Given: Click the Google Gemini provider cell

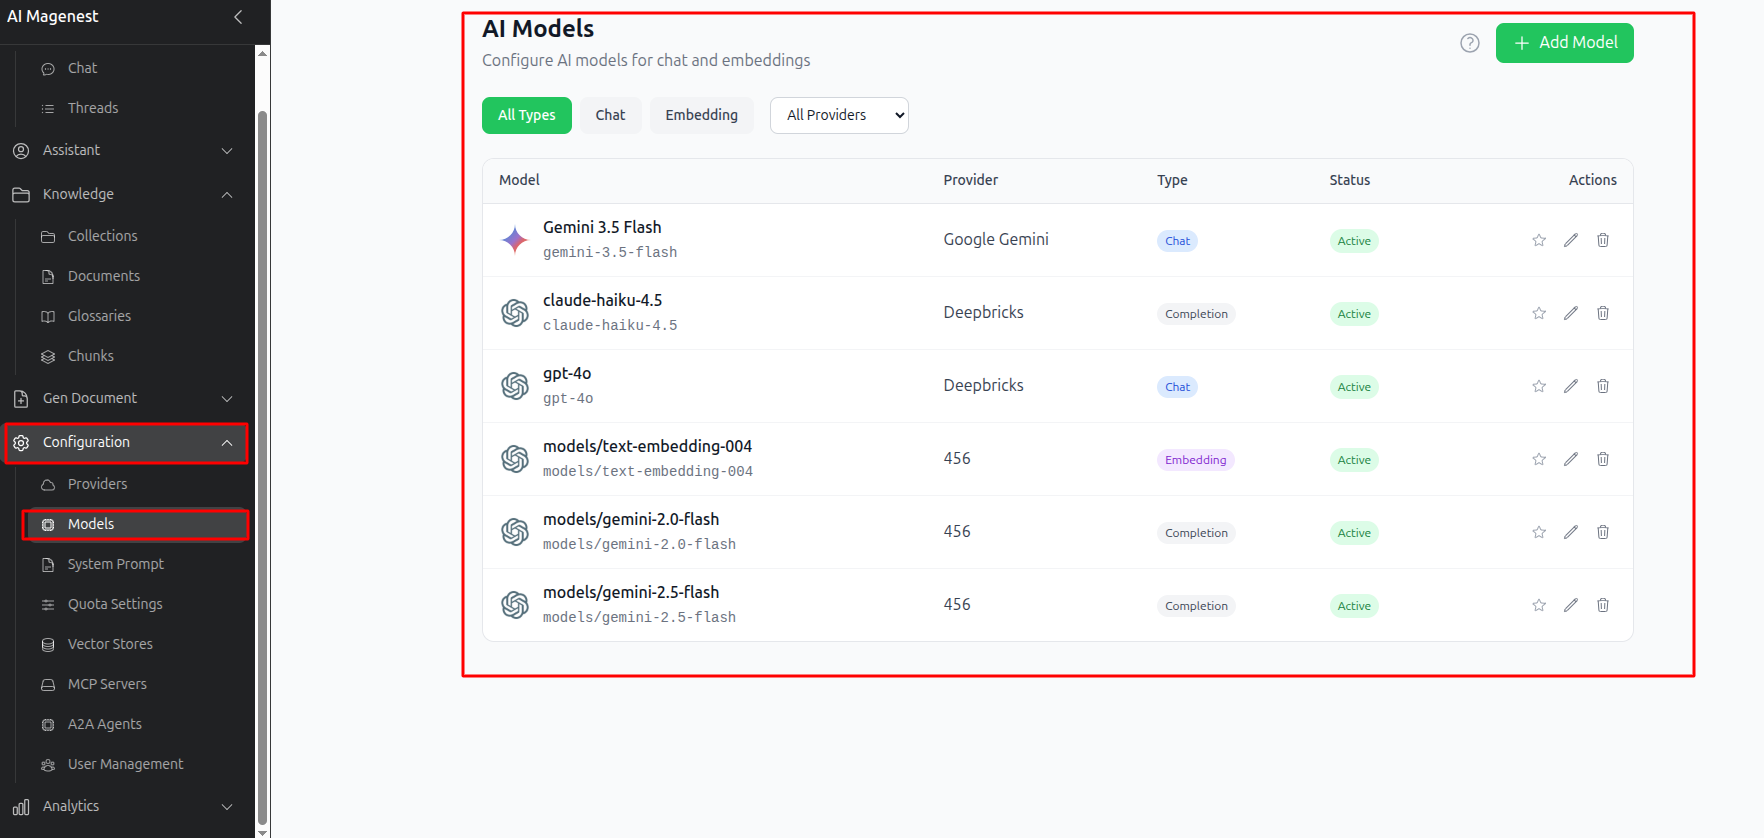Looking at the screenshot, I should coord(996,240).
